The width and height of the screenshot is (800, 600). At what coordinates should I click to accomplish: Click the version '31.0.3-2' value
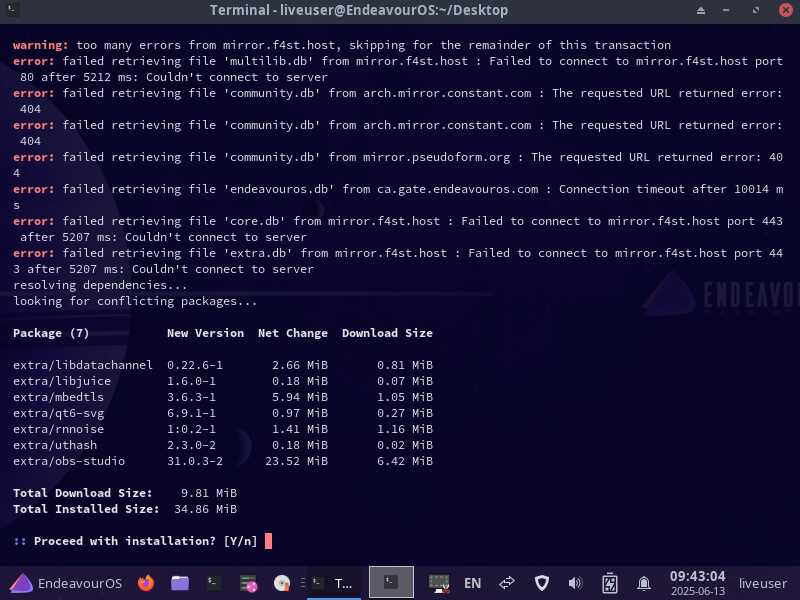(195, 461)
